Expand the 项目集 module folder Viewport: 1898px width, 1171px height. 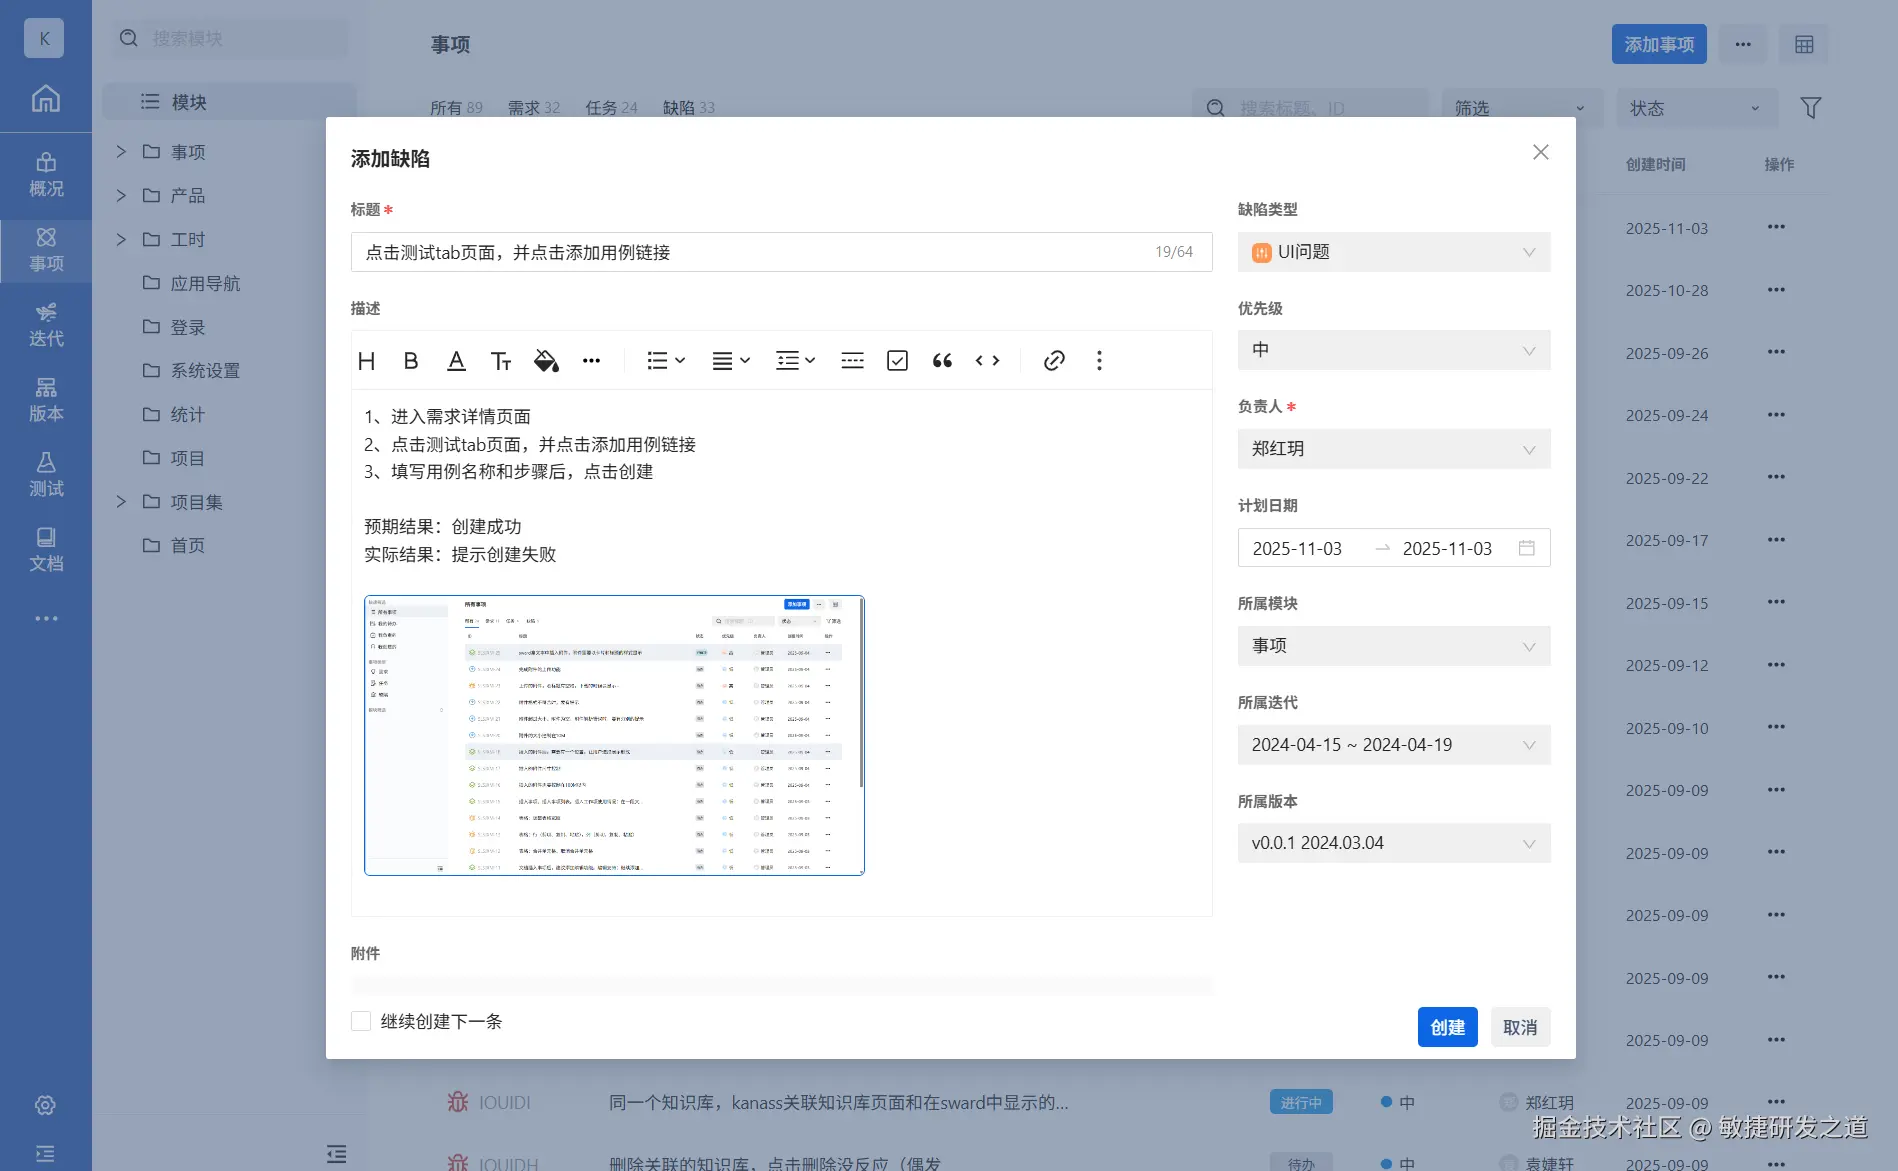(121, 502)
